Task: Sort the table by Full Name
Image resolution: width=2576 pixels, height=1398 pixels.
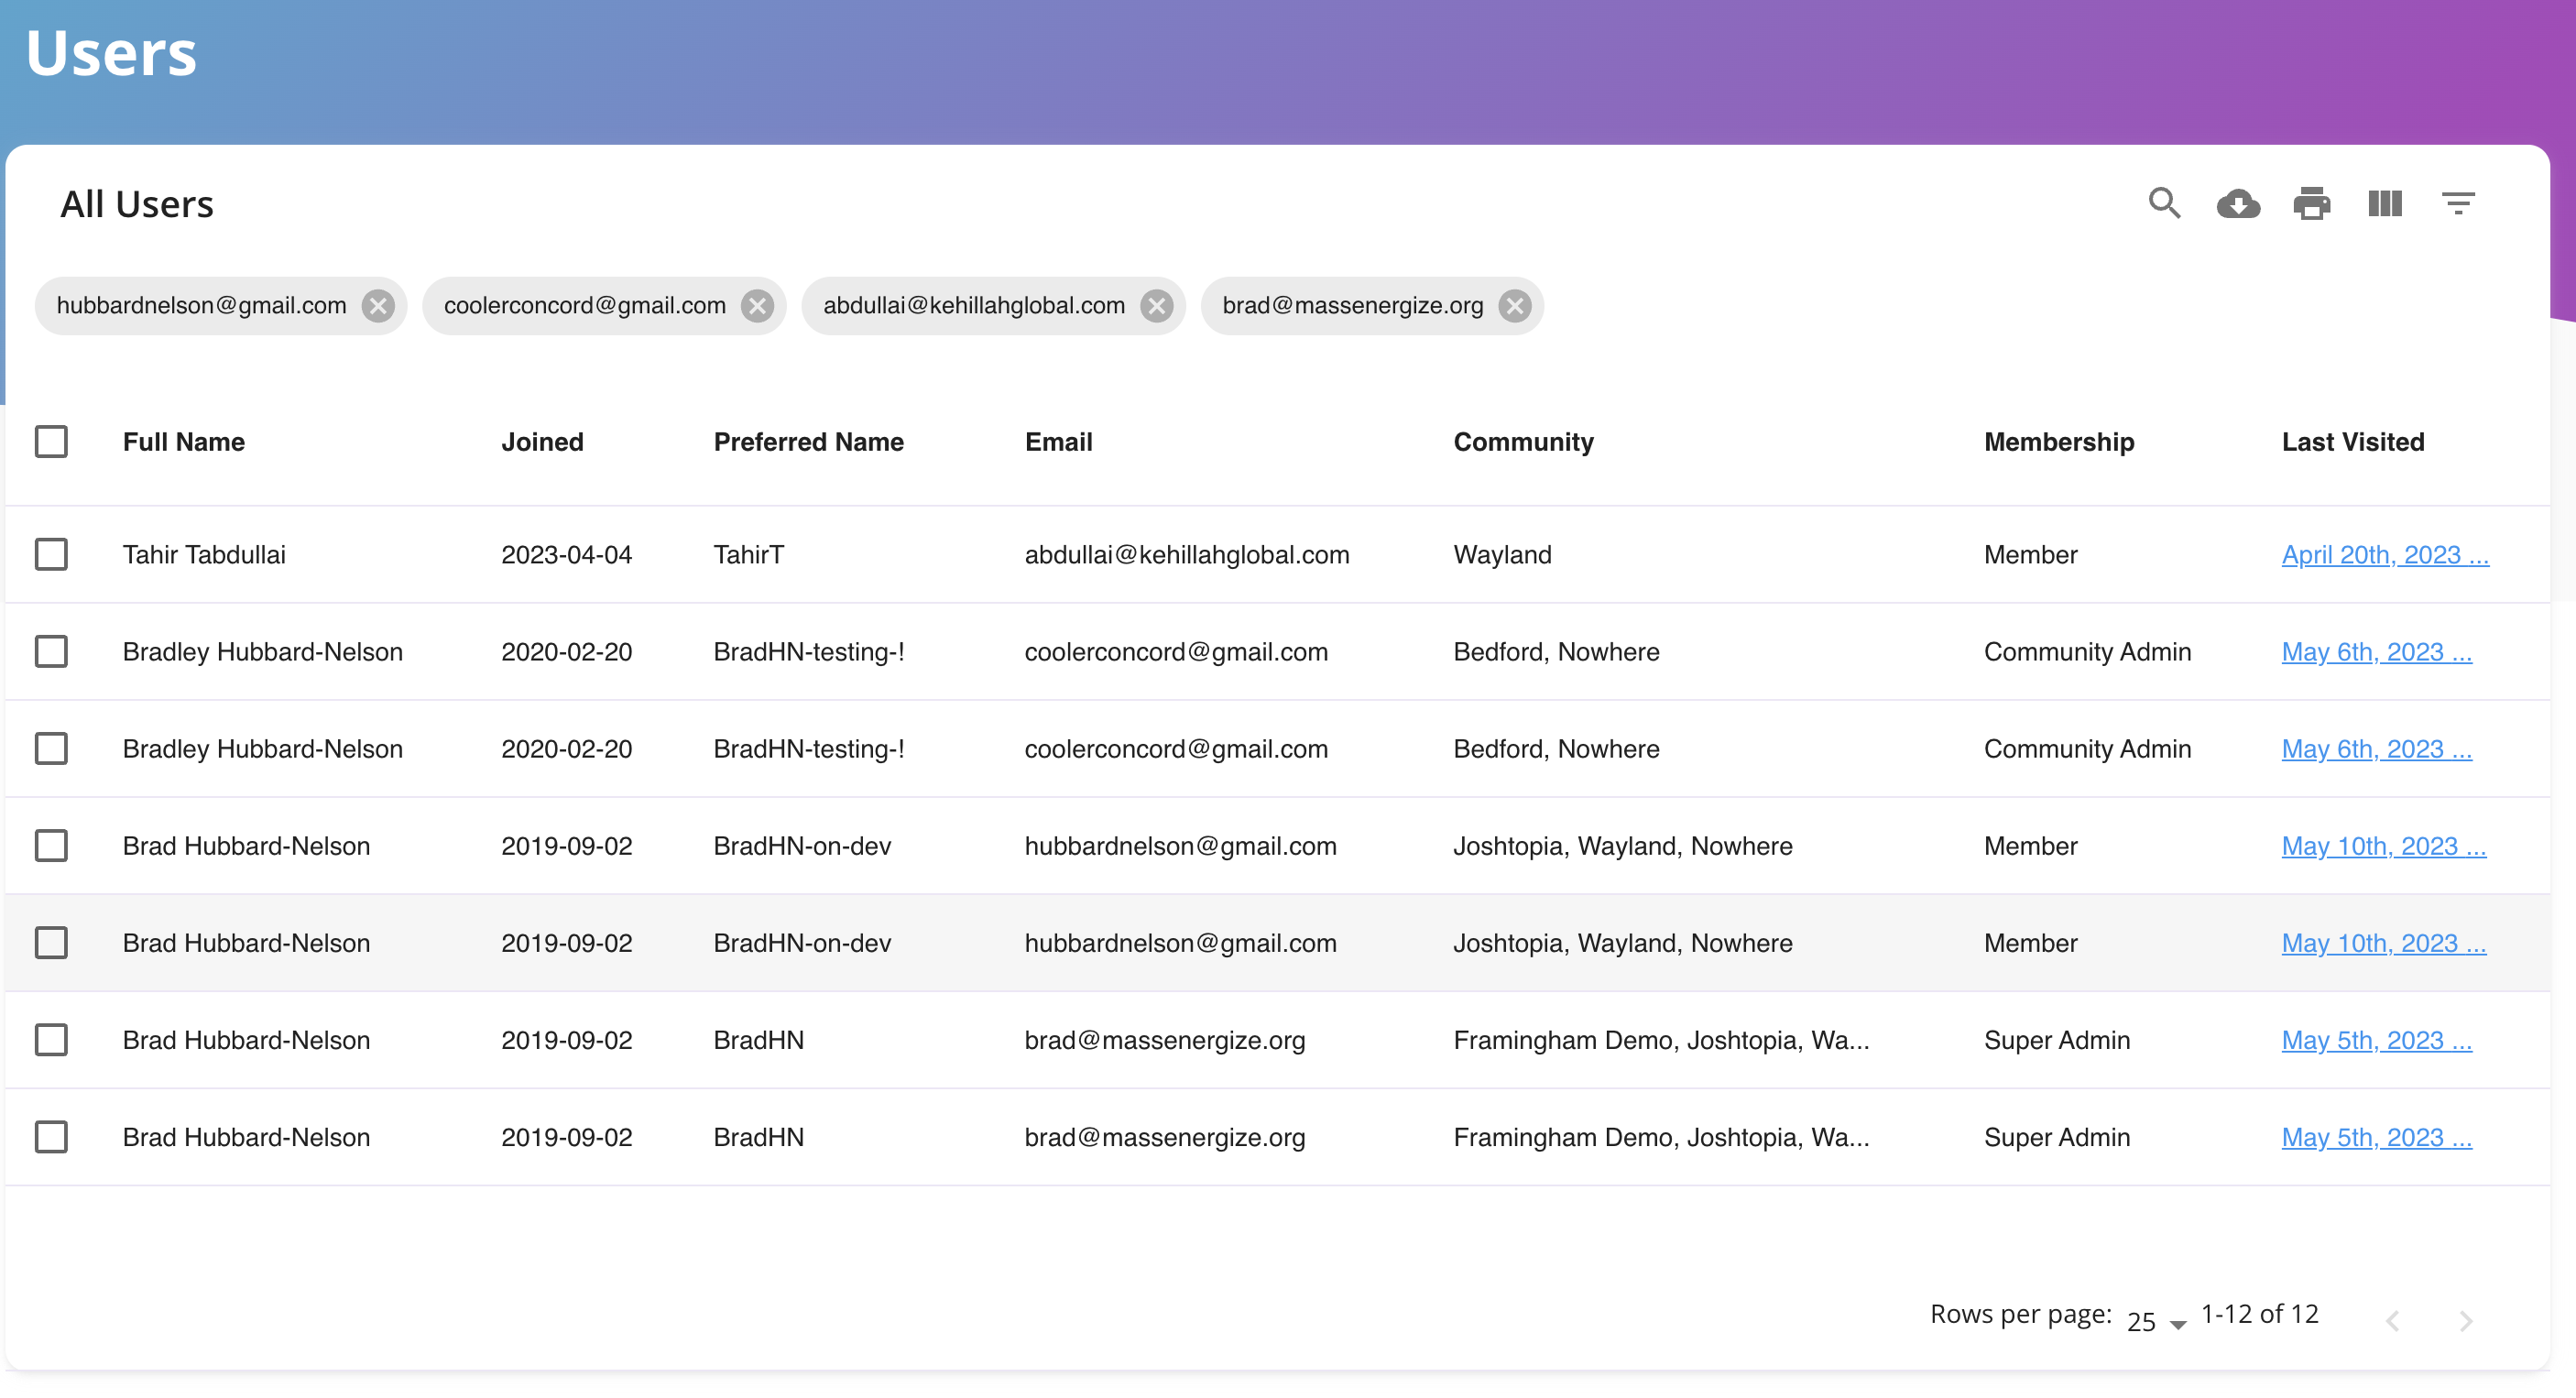Action: coord(184,441)
